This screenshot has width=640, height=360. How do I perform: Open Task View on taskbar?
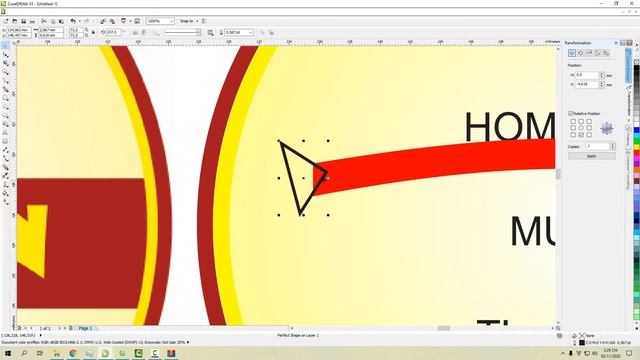tap(40, 353)
